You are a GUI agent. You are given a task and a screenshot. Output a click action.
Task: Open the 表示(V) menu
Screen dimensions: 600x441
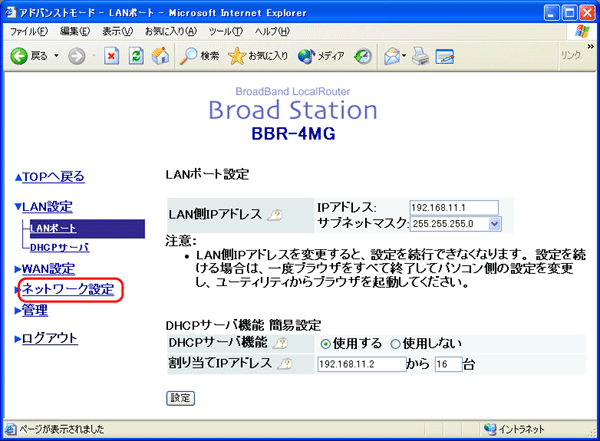click(x=117, y=31)
